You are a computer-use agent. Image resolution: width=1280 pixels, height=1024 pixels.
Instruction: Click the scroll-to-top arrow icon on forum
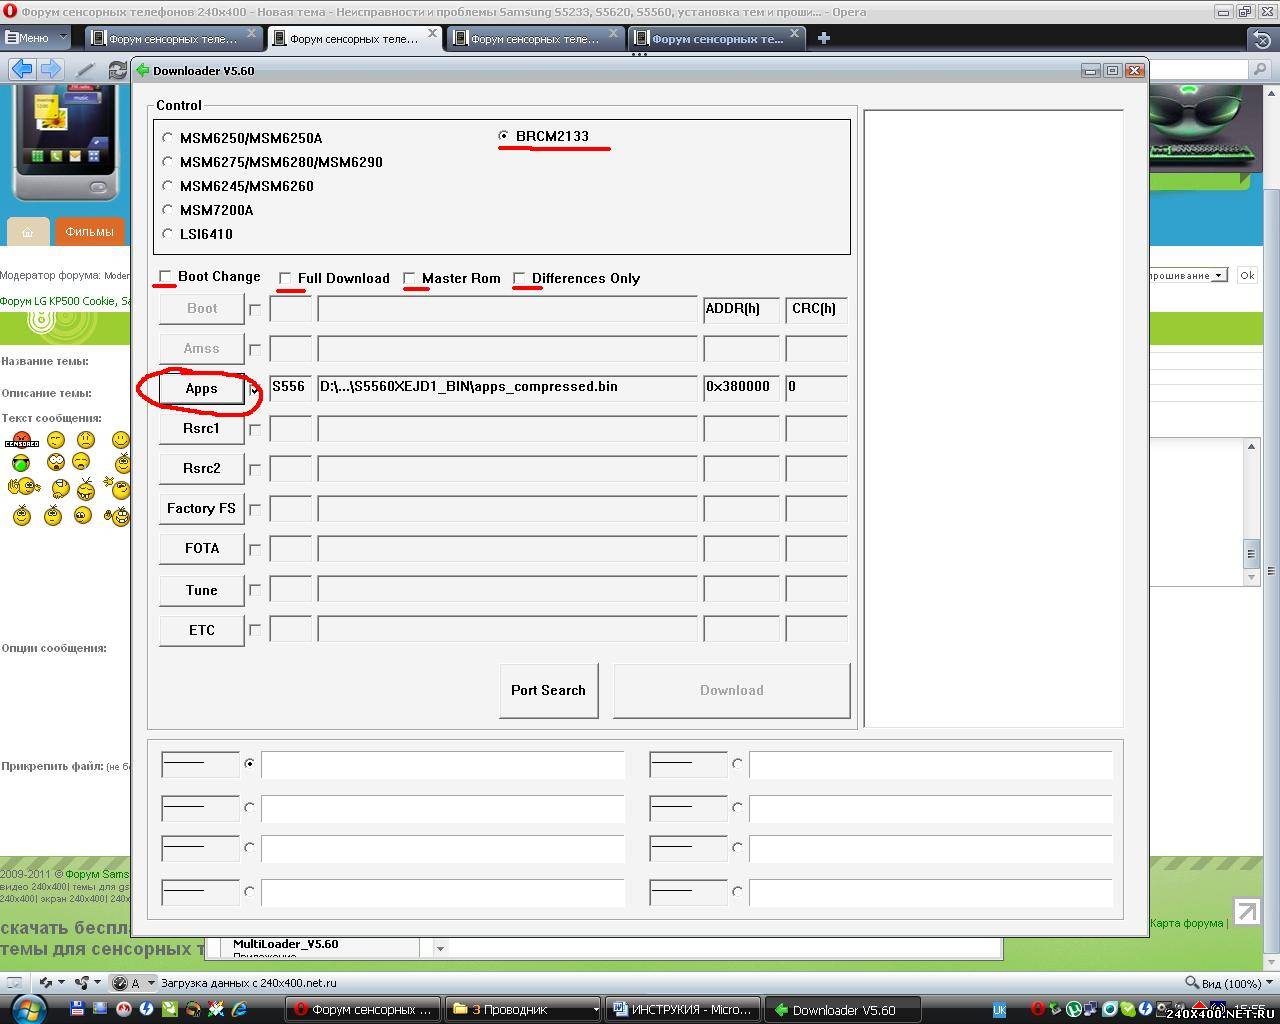pyautogui.click(x=1247, y=911)
